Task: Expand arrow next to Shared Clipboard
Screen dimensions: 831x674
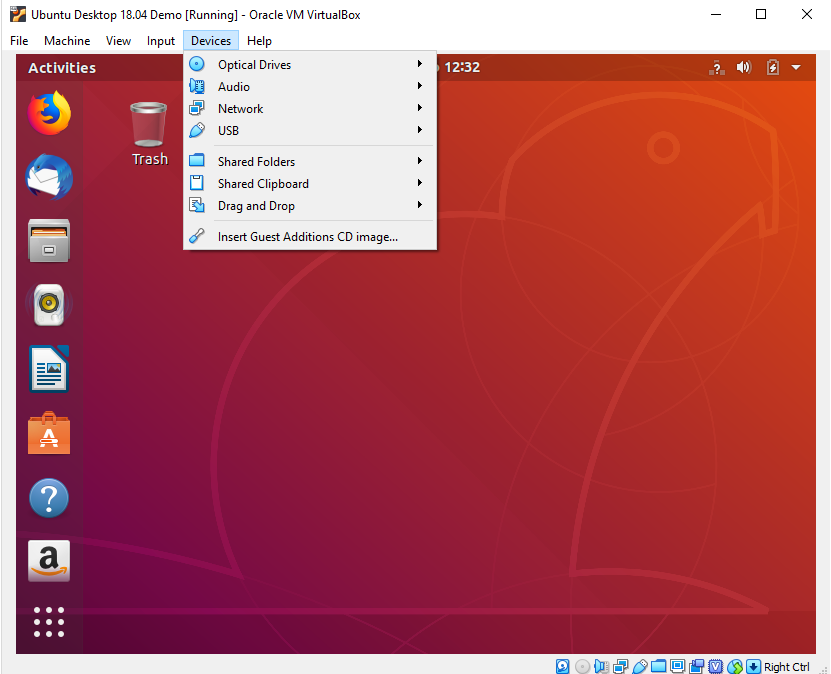Action: point(420,182)
